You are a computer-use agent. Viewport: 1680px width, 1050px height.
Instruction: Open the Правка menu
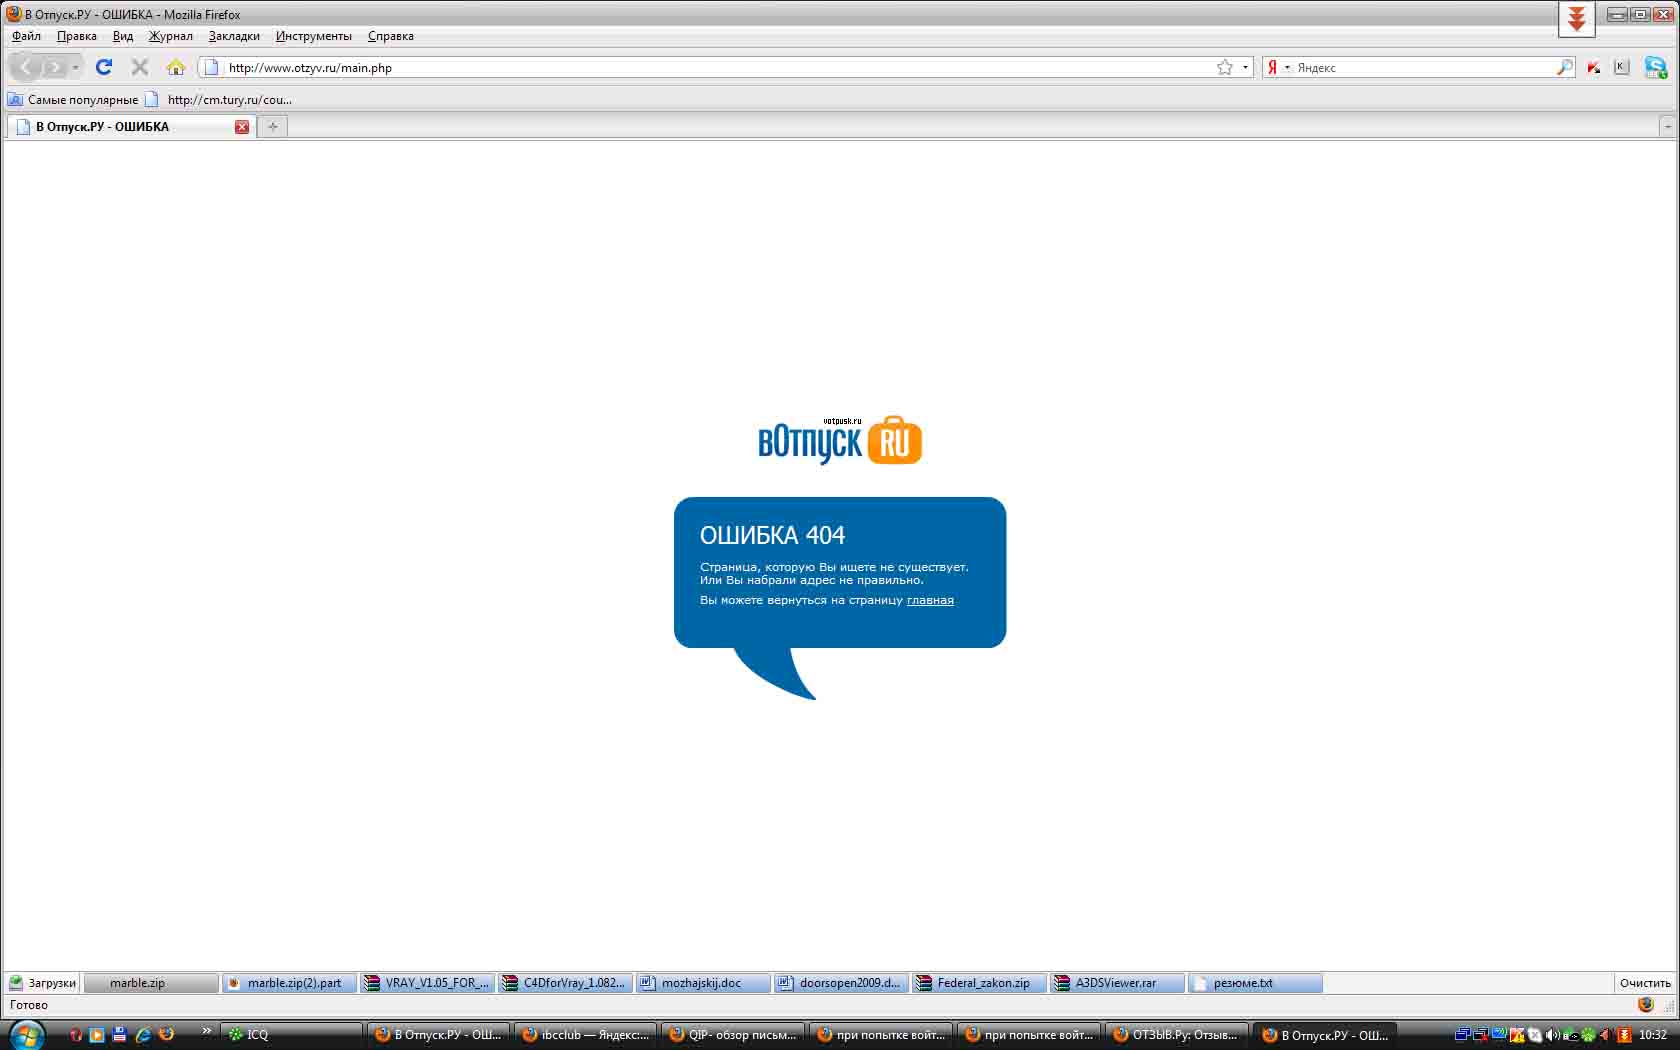click(77, 36)
